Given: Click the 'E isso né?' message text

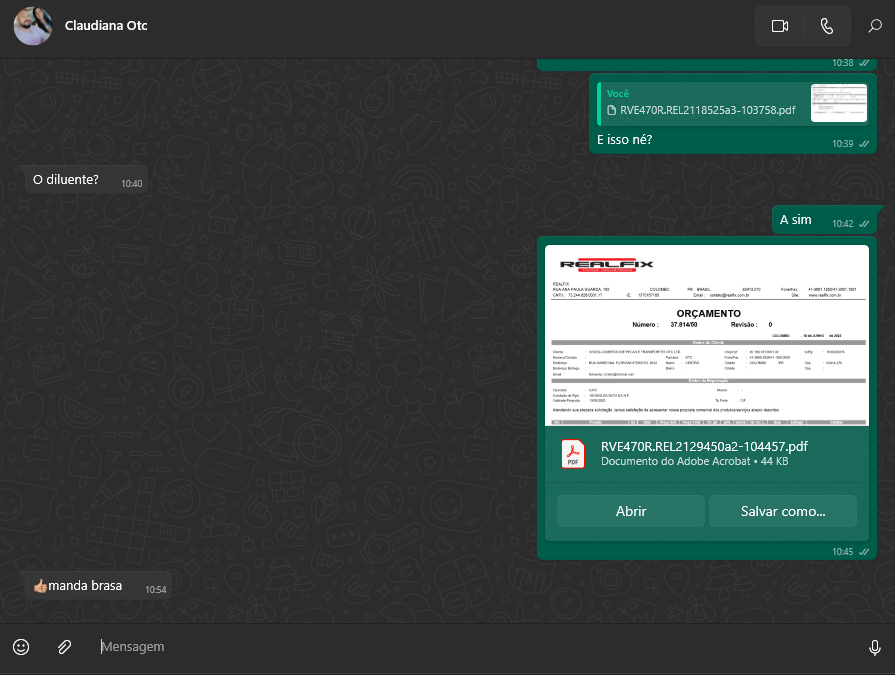Looking at the screenshot, I should [x=625, y=140].
